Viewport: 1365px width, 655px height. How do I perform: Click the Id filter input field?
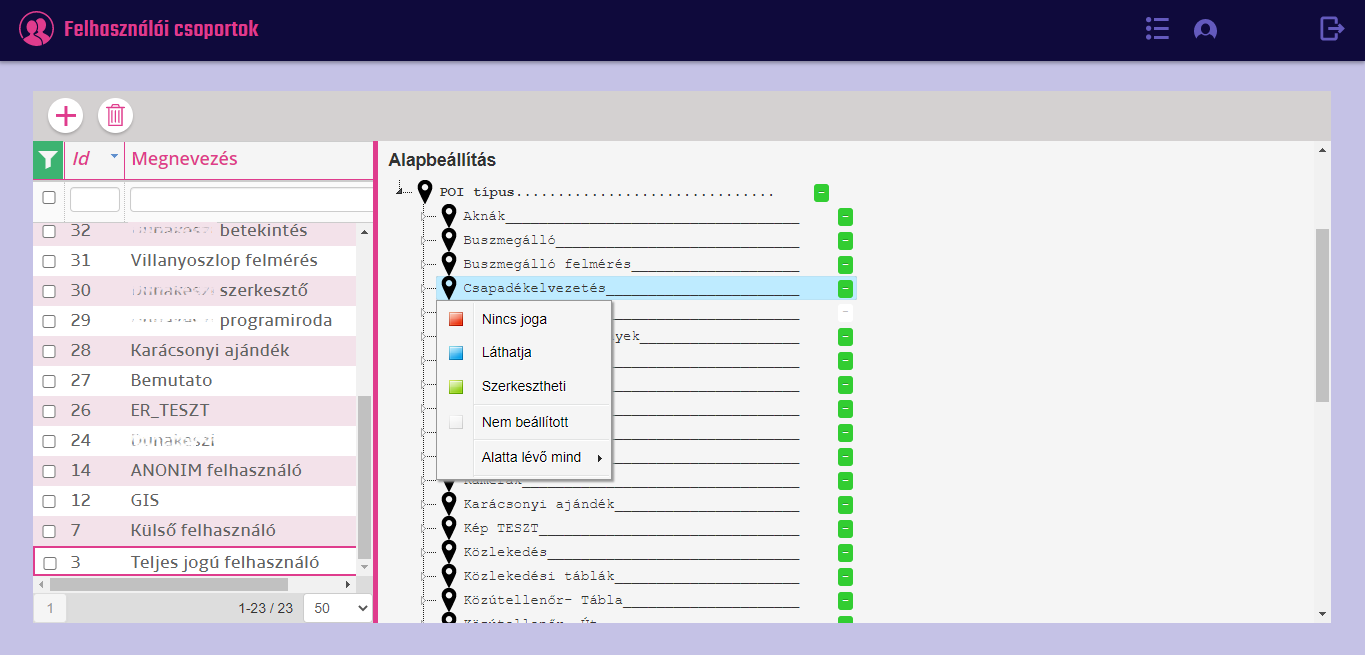point(94,200)
